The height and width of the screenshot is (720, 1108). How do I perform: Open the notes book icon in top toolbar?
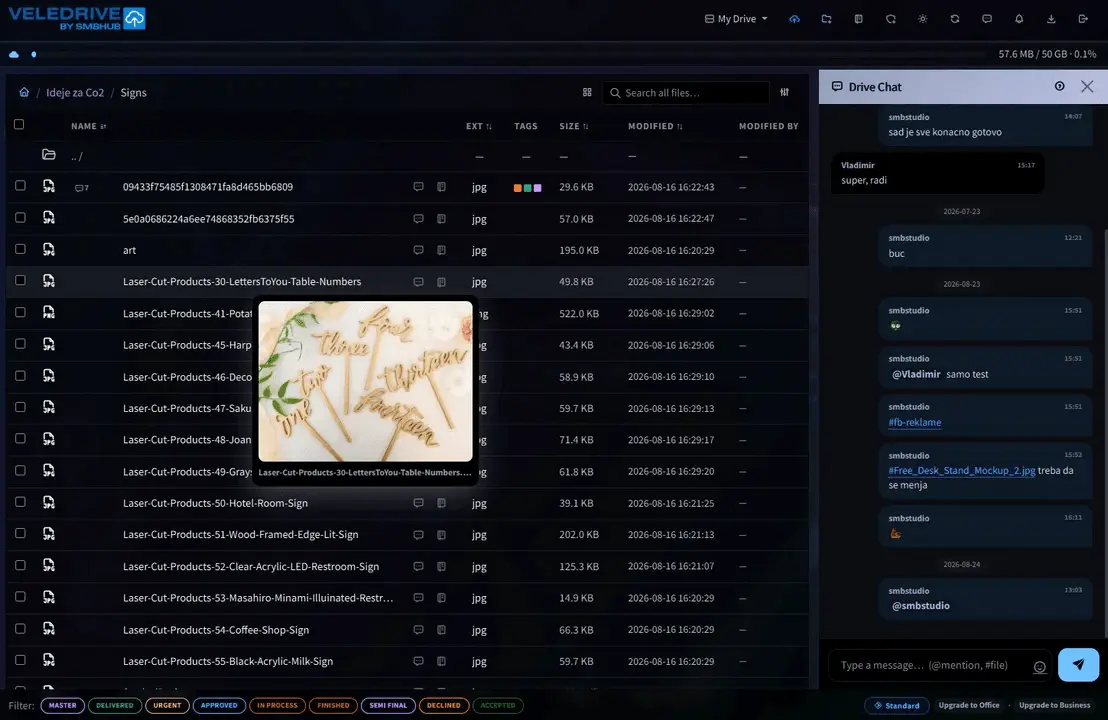859,19
